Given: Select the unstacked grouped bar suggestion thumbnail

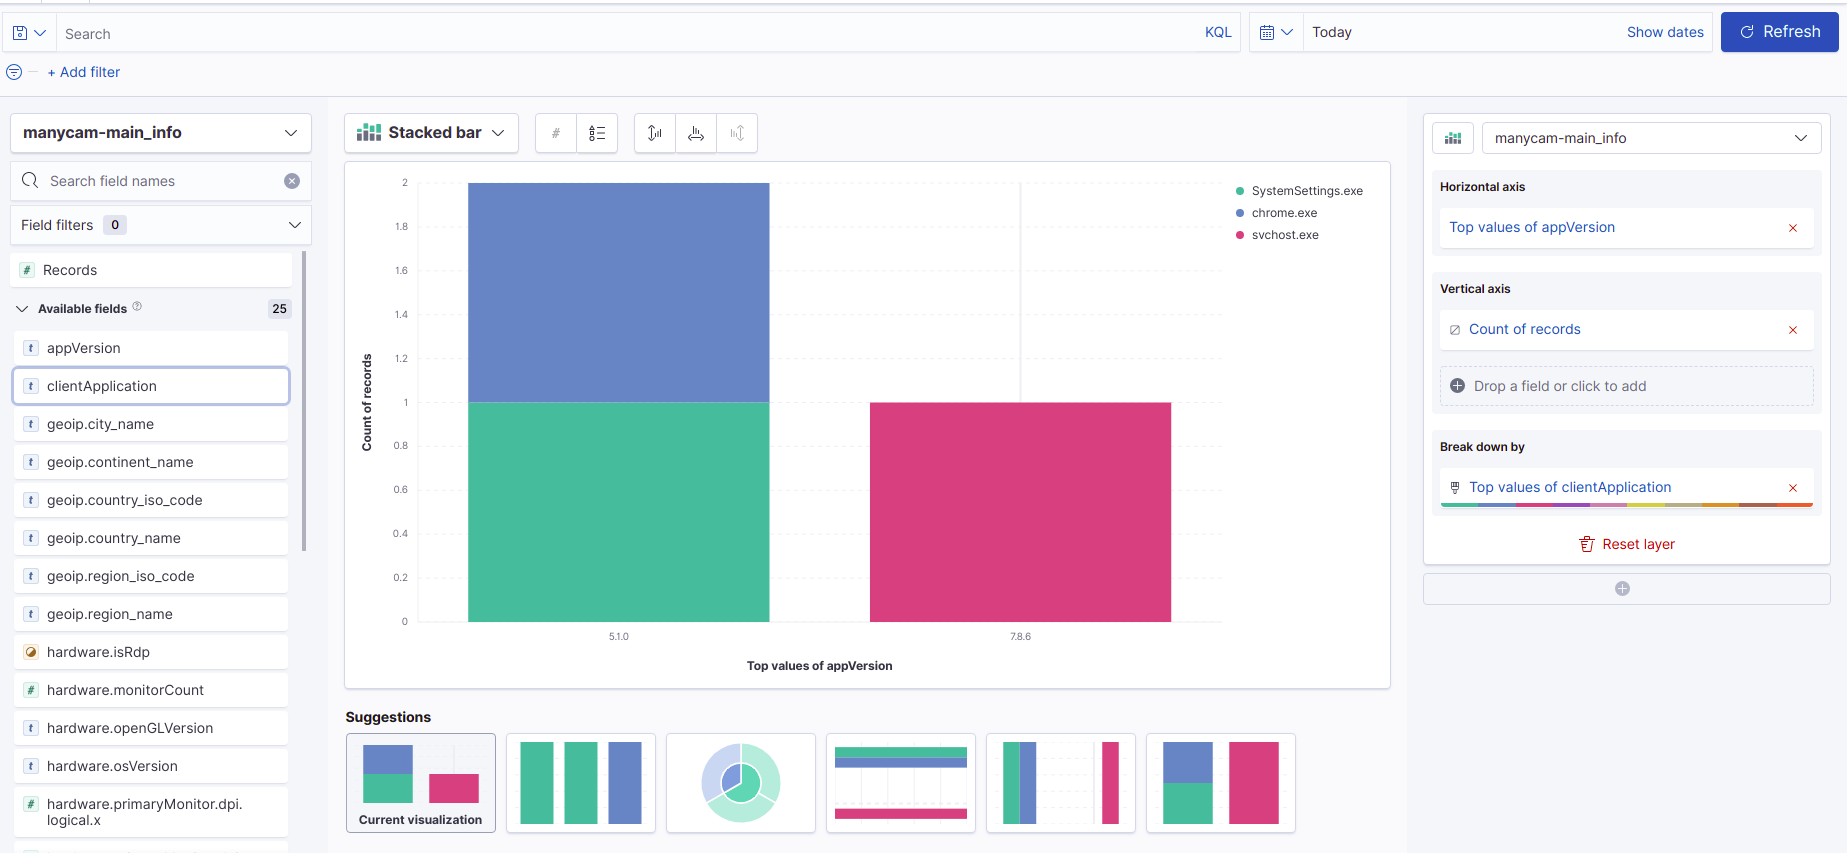Looking at the screenshot, I should point(1061,783).
